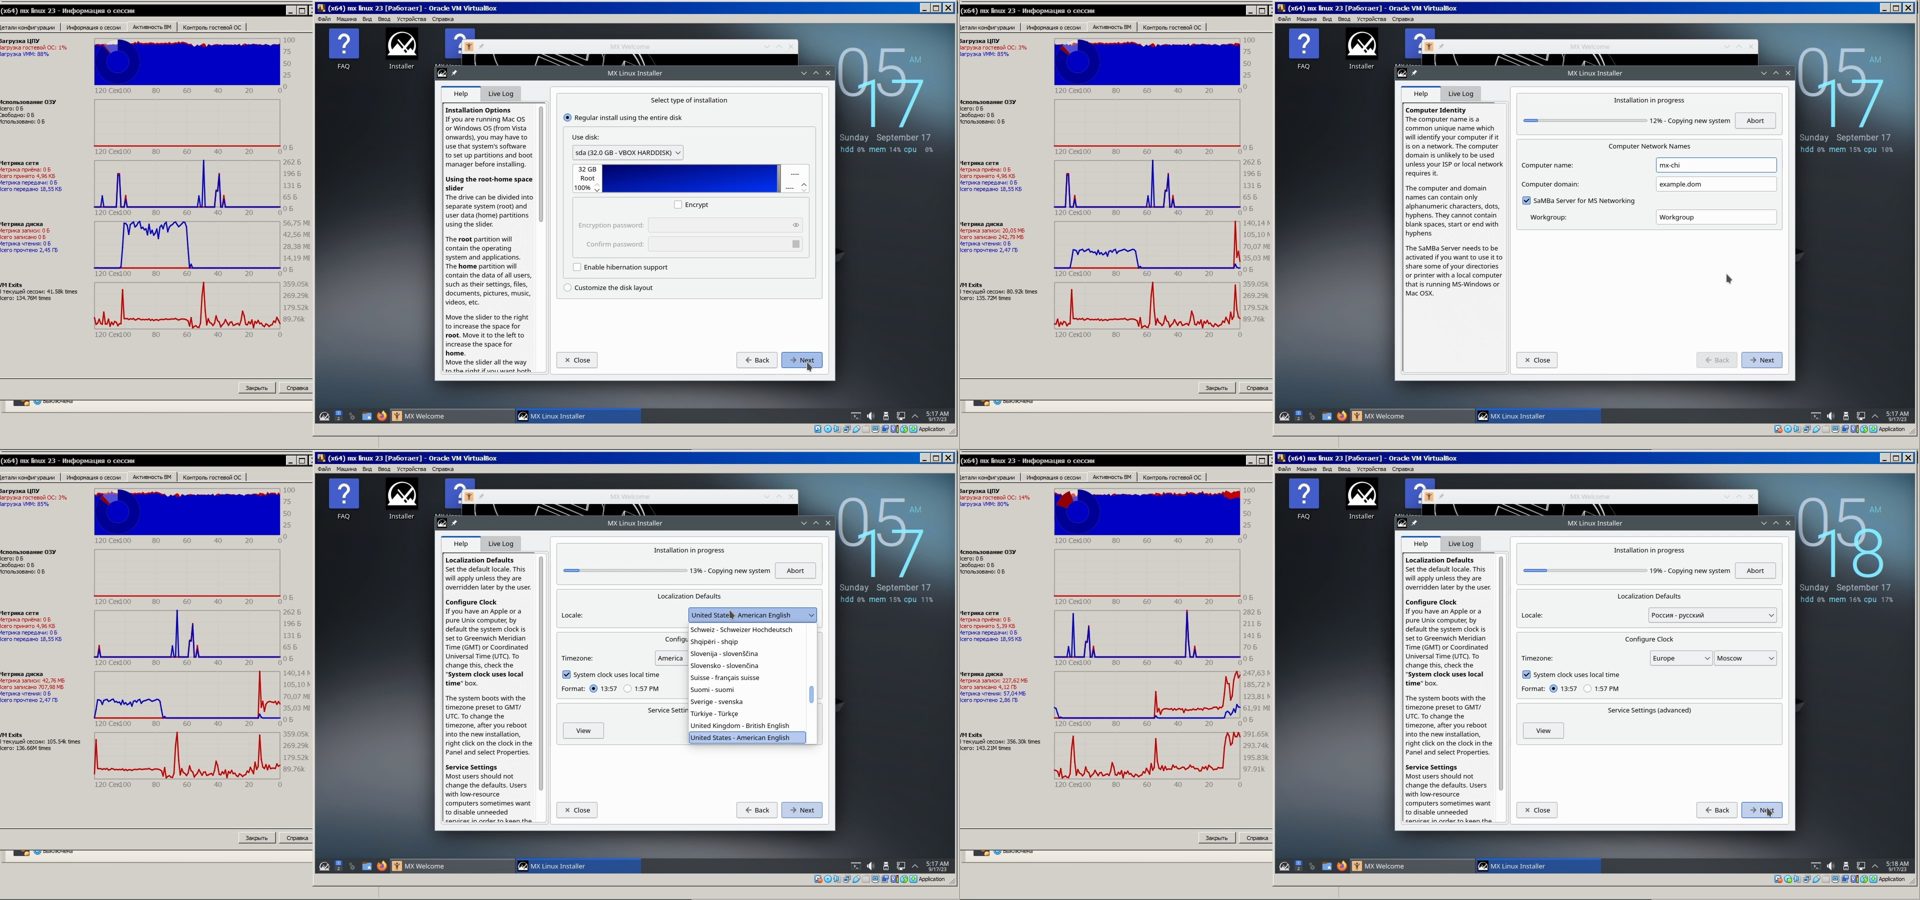Open the file manager icon in the 13% progress VM taskbar
The width and height of the screenshot is (1920, 900).
pos(367,866)
